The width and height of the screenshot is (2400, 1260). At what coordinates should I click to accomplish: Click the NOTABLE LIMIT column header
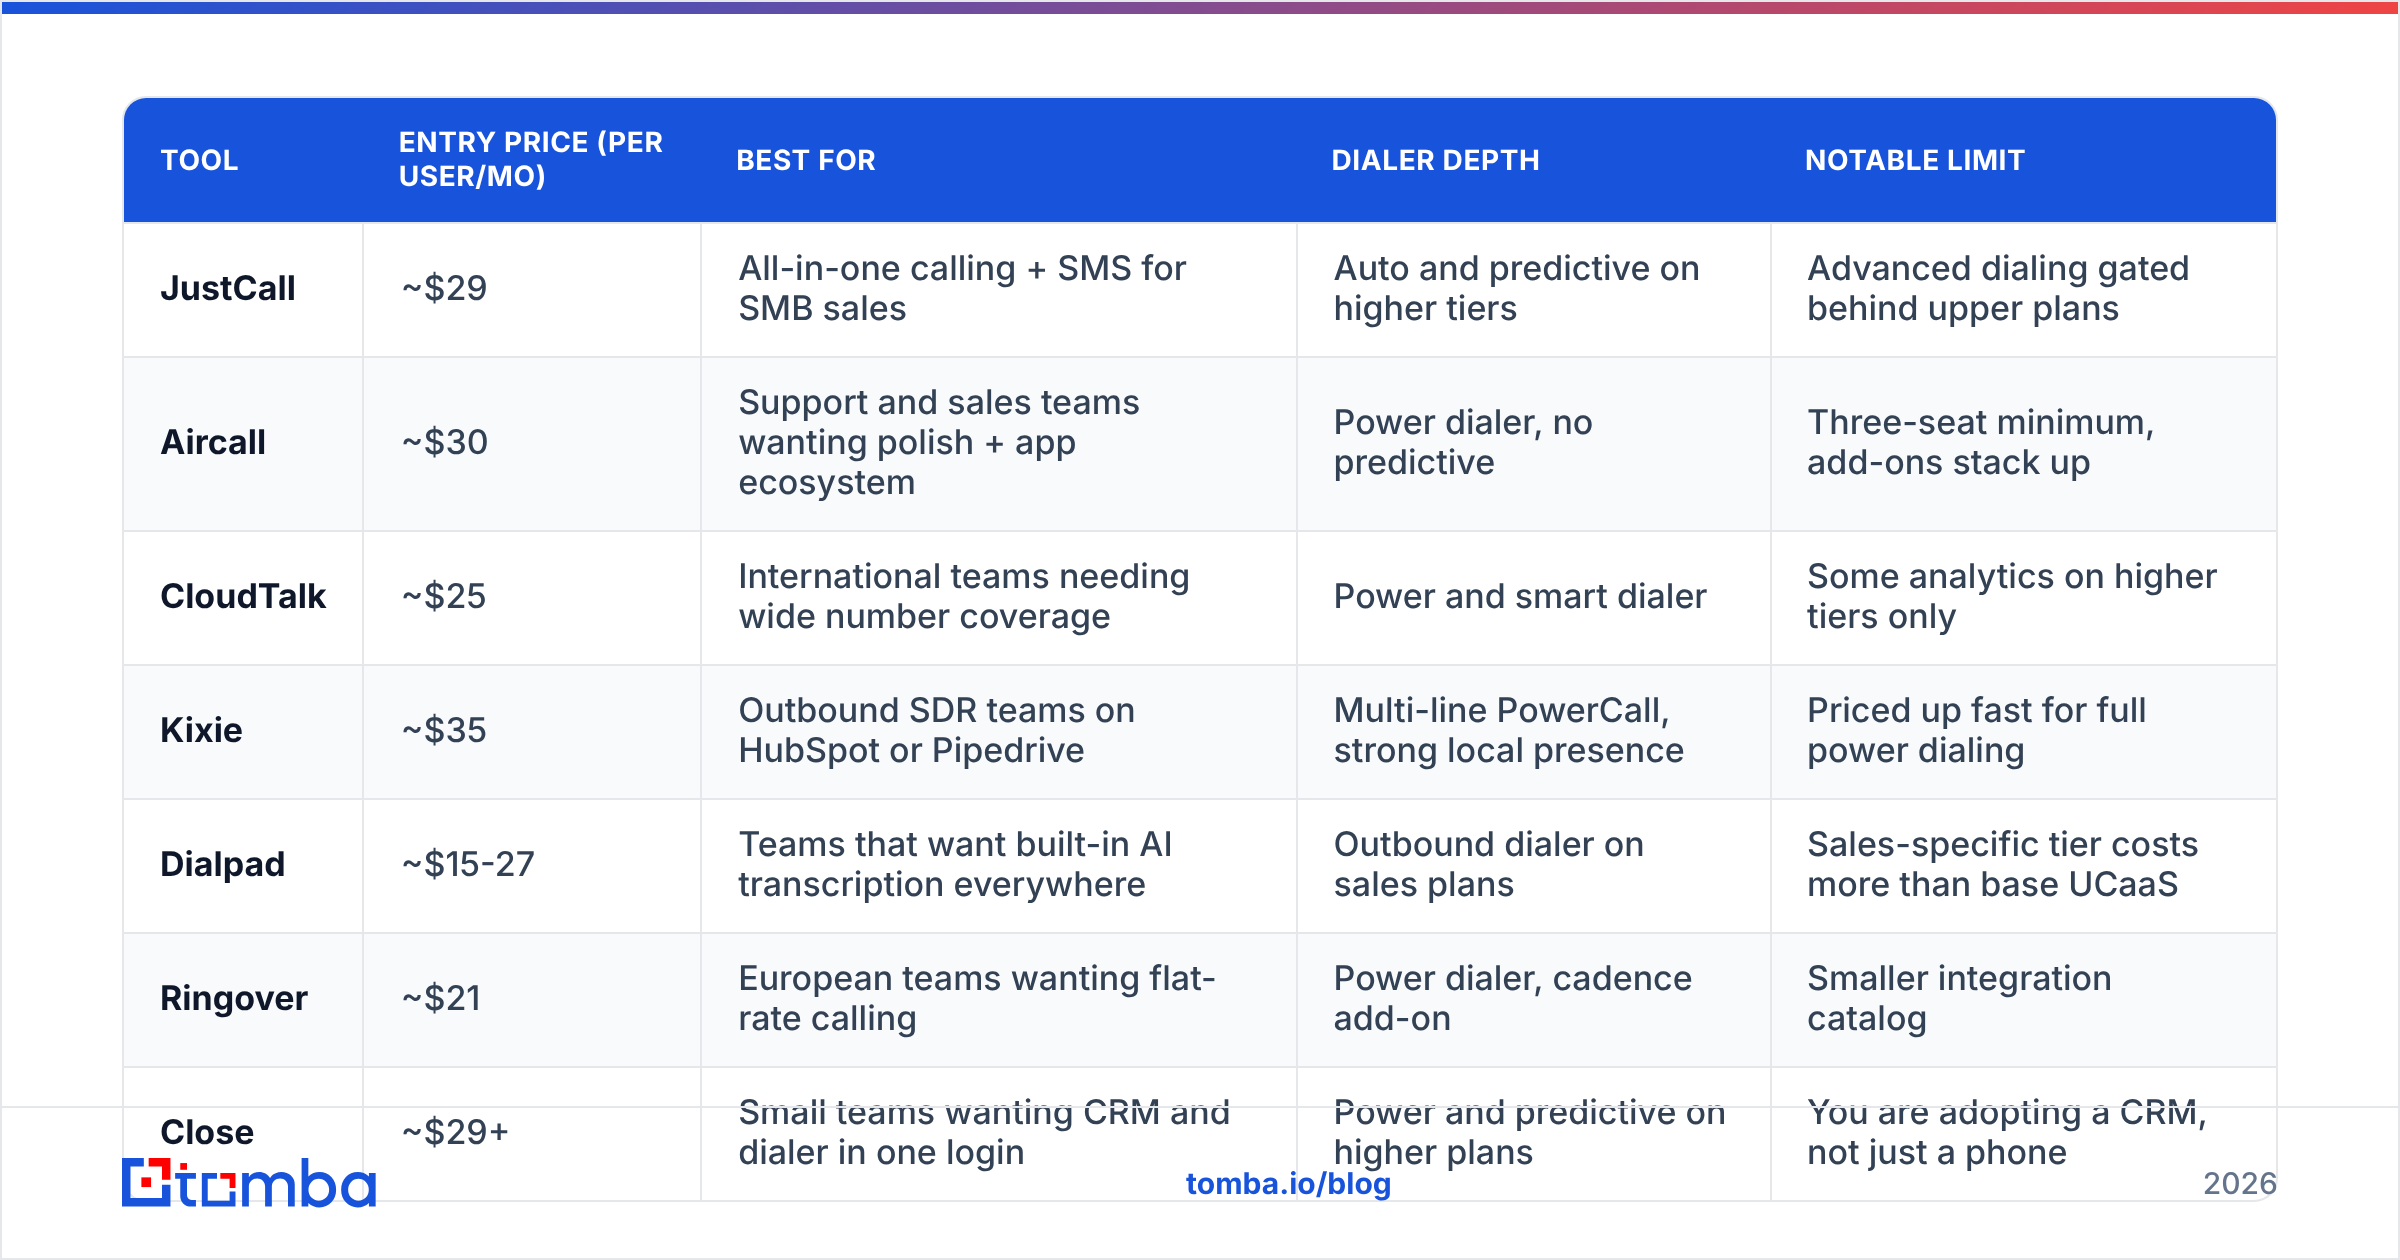[x=1914, y=160]
